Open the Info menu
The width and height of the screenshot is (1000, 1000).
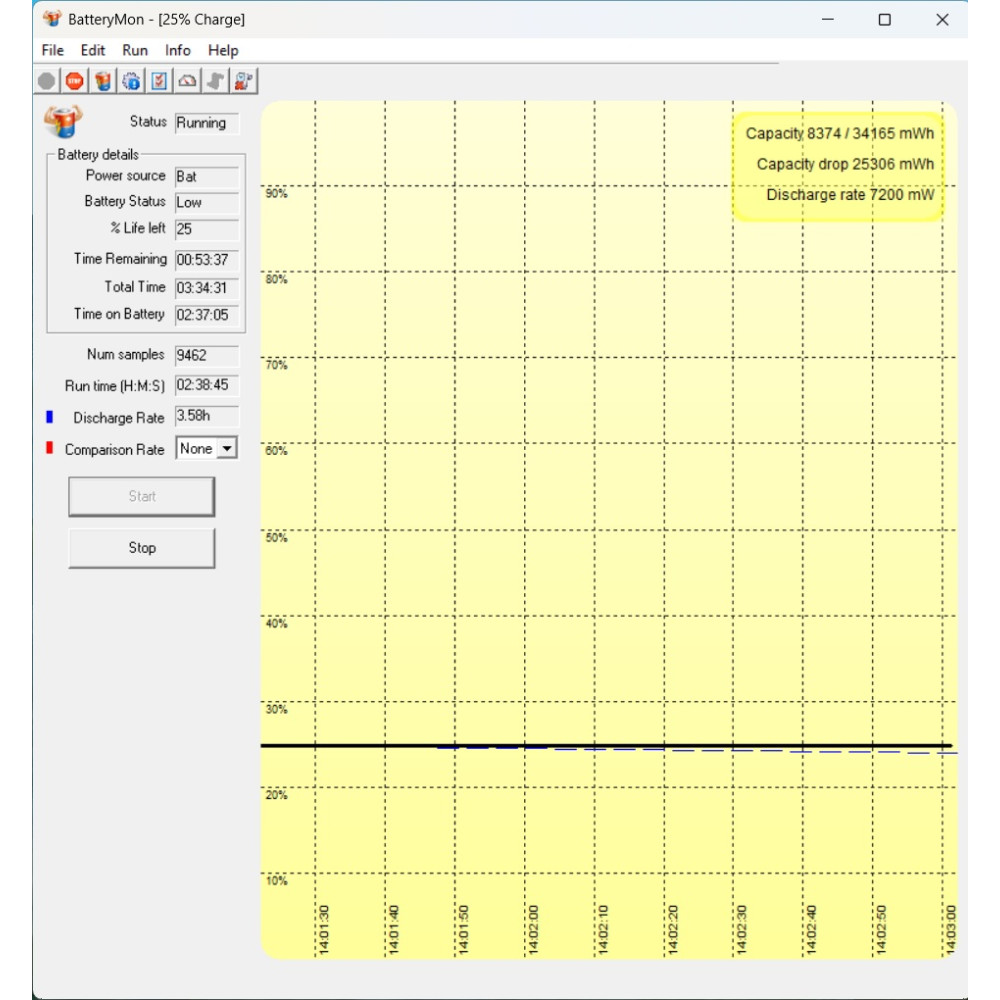click(x=178, y=50)
